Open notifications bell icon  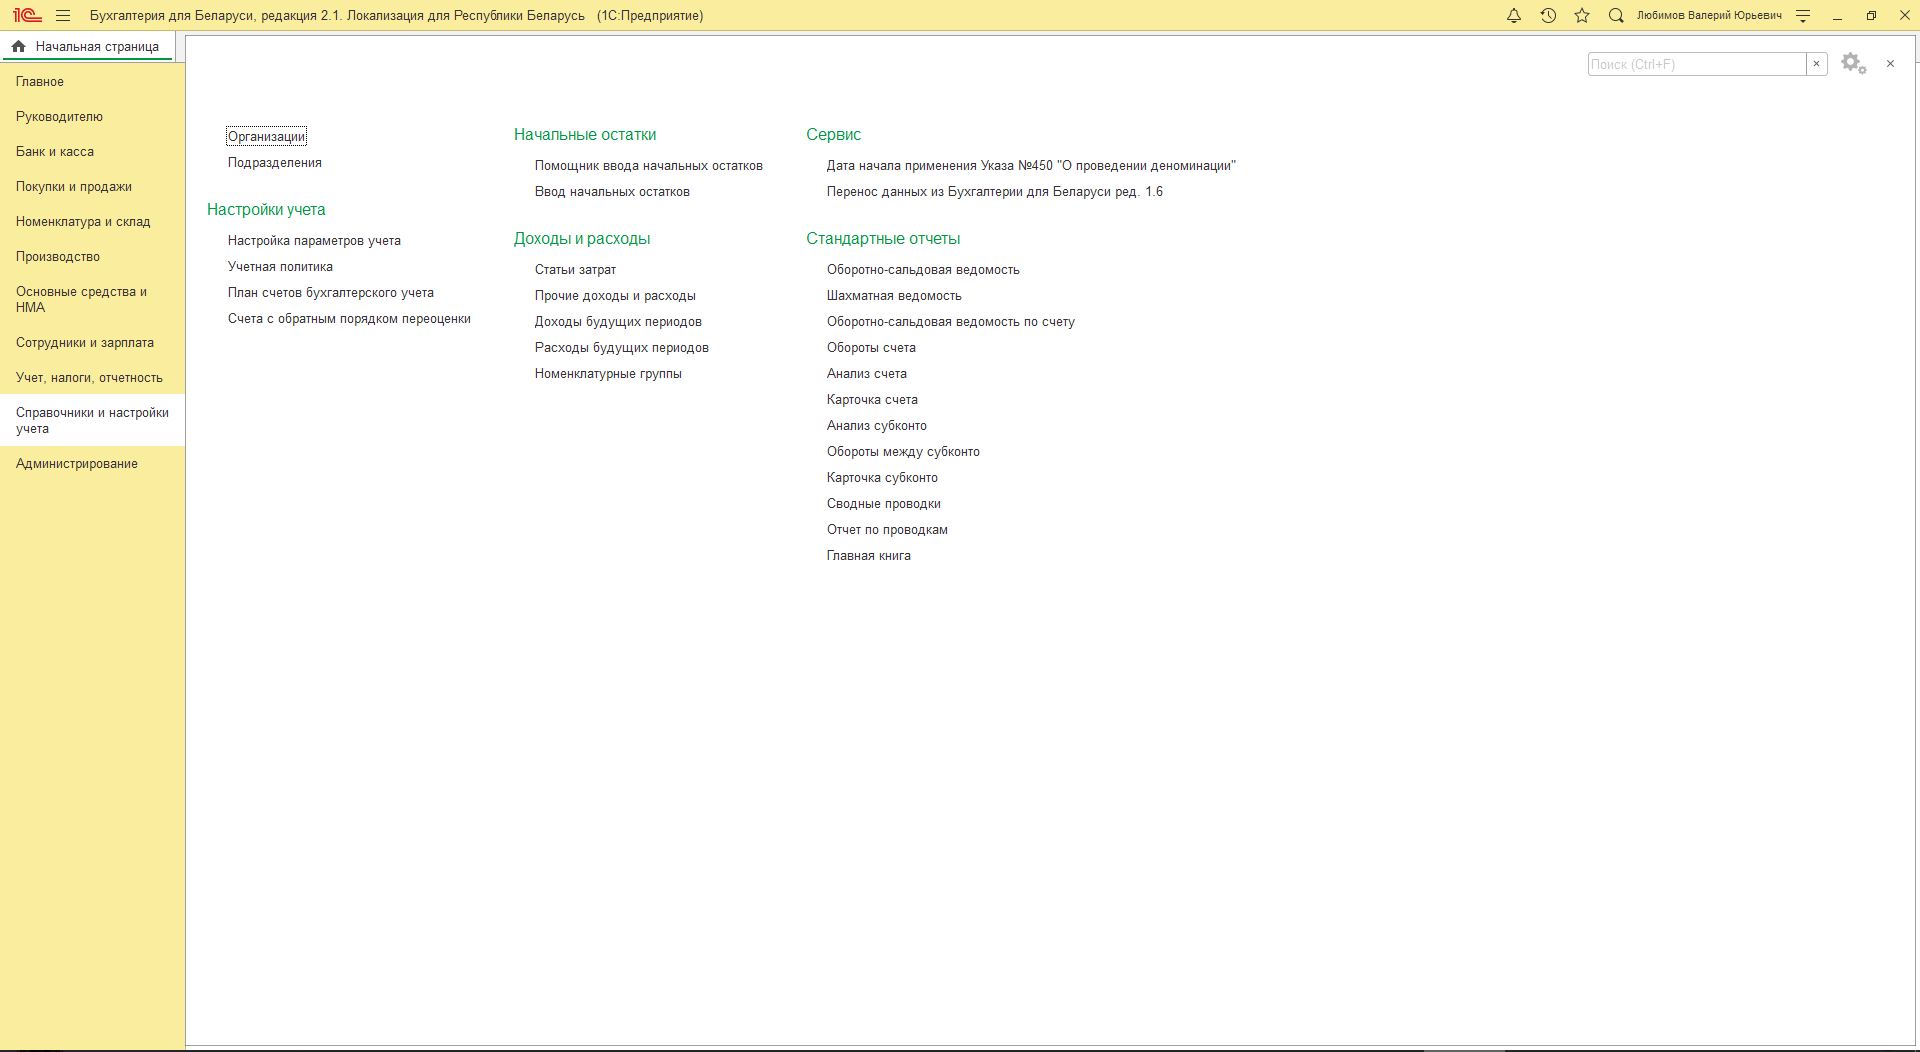[1513, 15]
